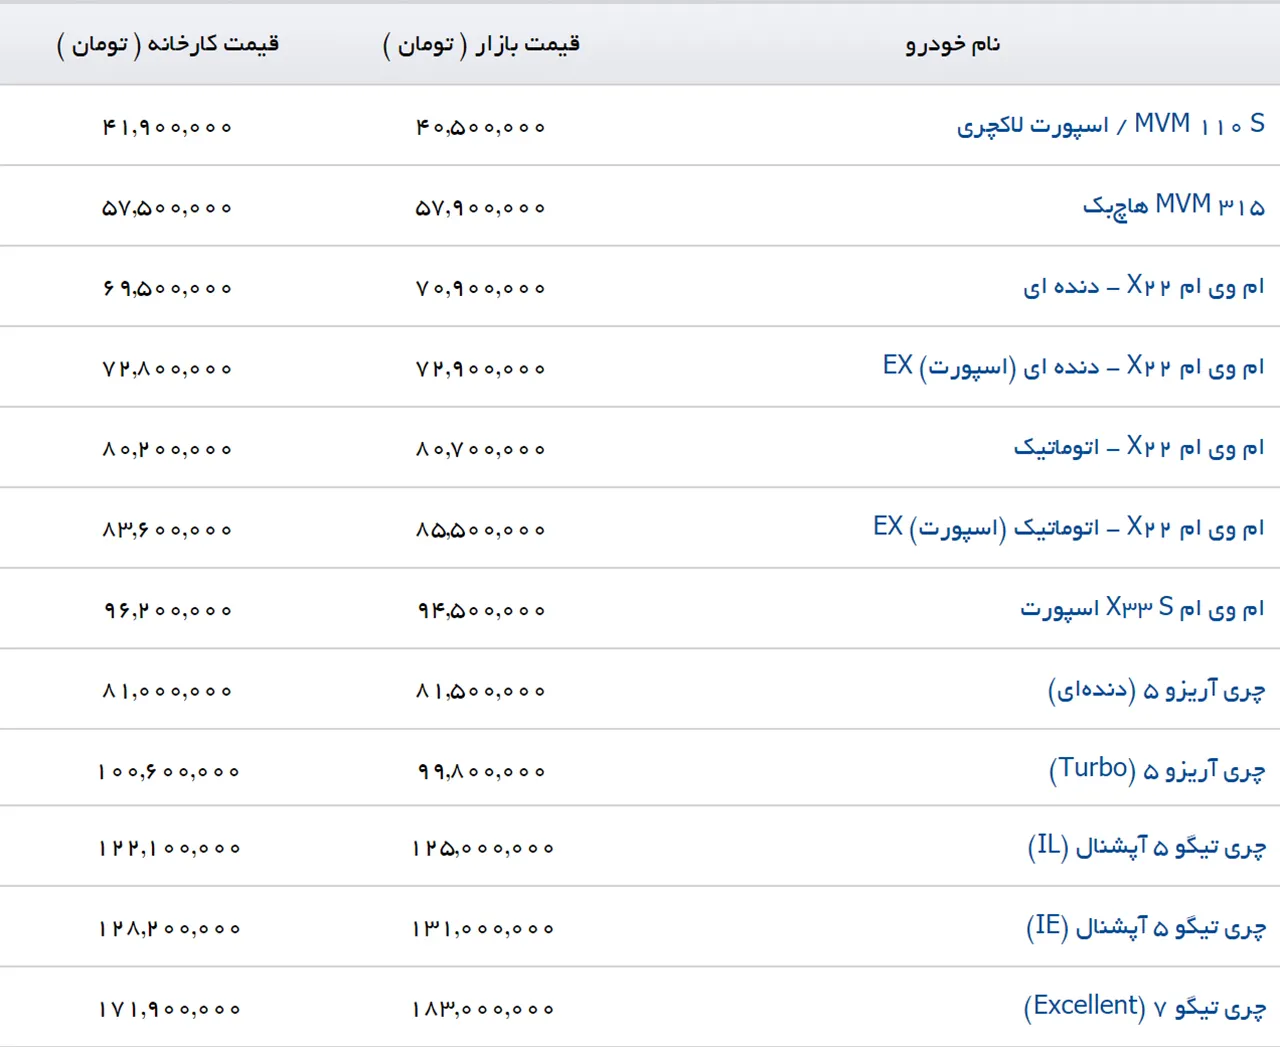The height and width of the screenshot is (1047, 1280).
Task: Open ام وی ام X22 دنده ای EX (اسپورت) link
Action: click(1074, 367)
